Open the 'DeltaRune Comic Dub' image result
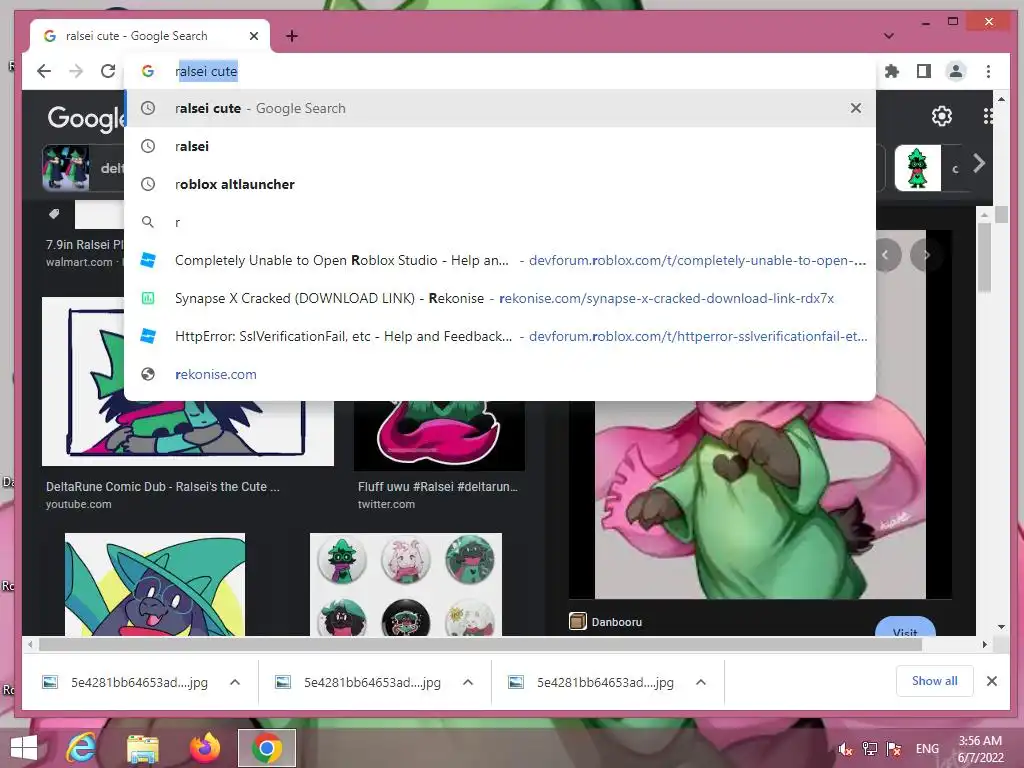The image size is (1024, 768). point(187,434)
